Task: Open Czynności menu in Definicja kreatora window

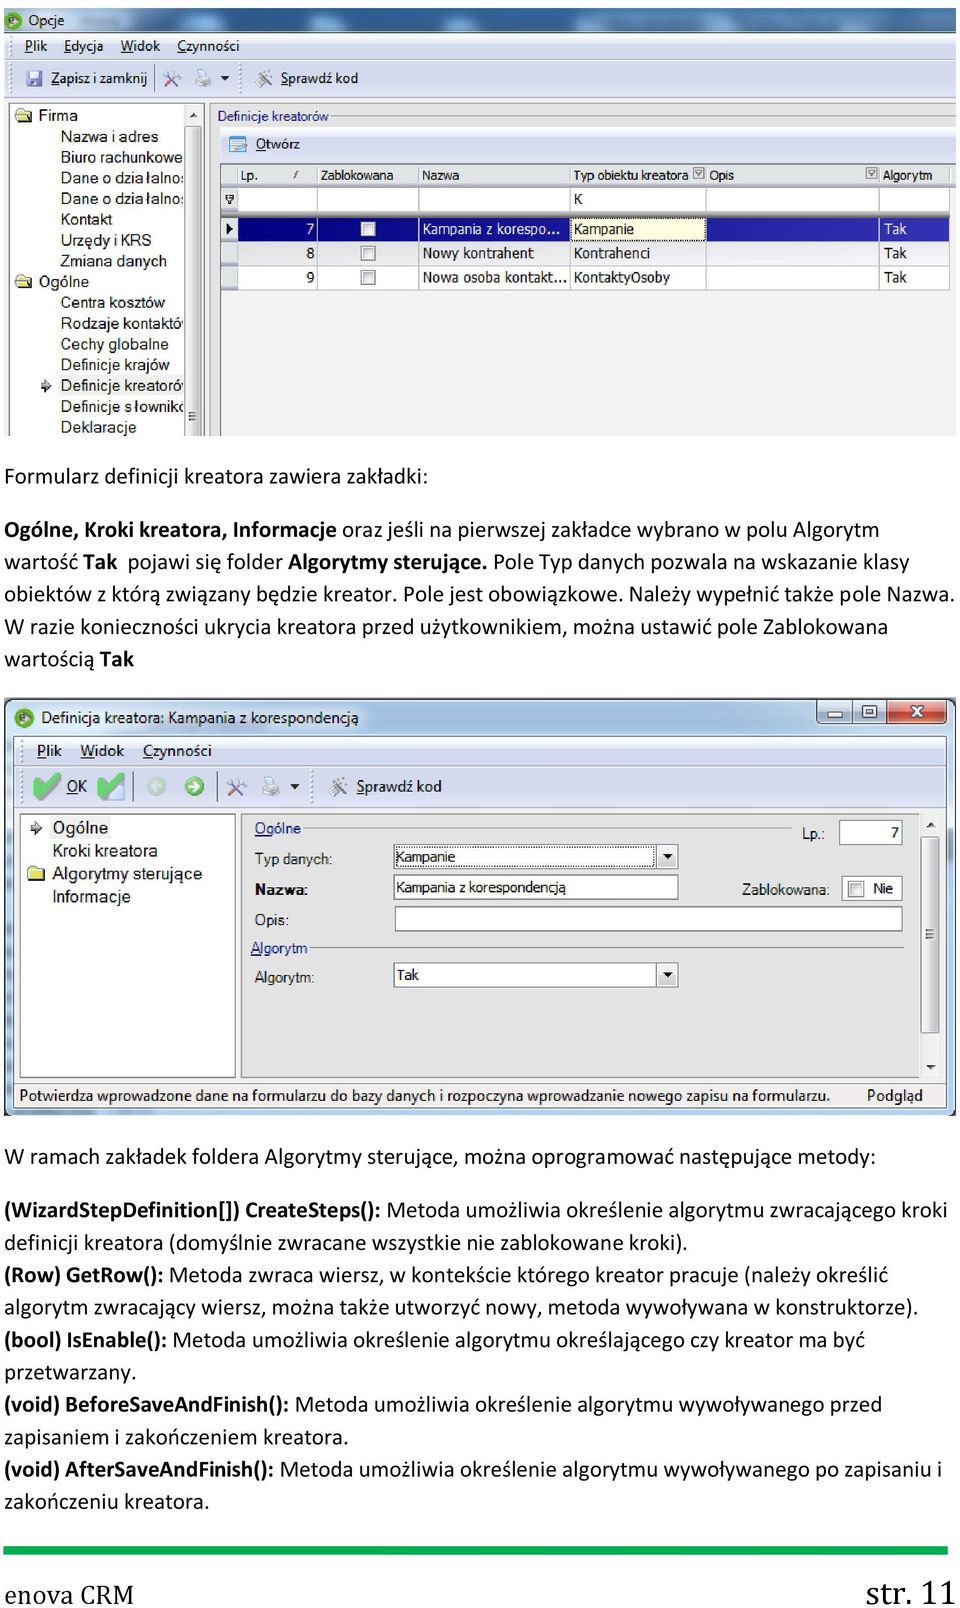Action: tap(177, 751)
